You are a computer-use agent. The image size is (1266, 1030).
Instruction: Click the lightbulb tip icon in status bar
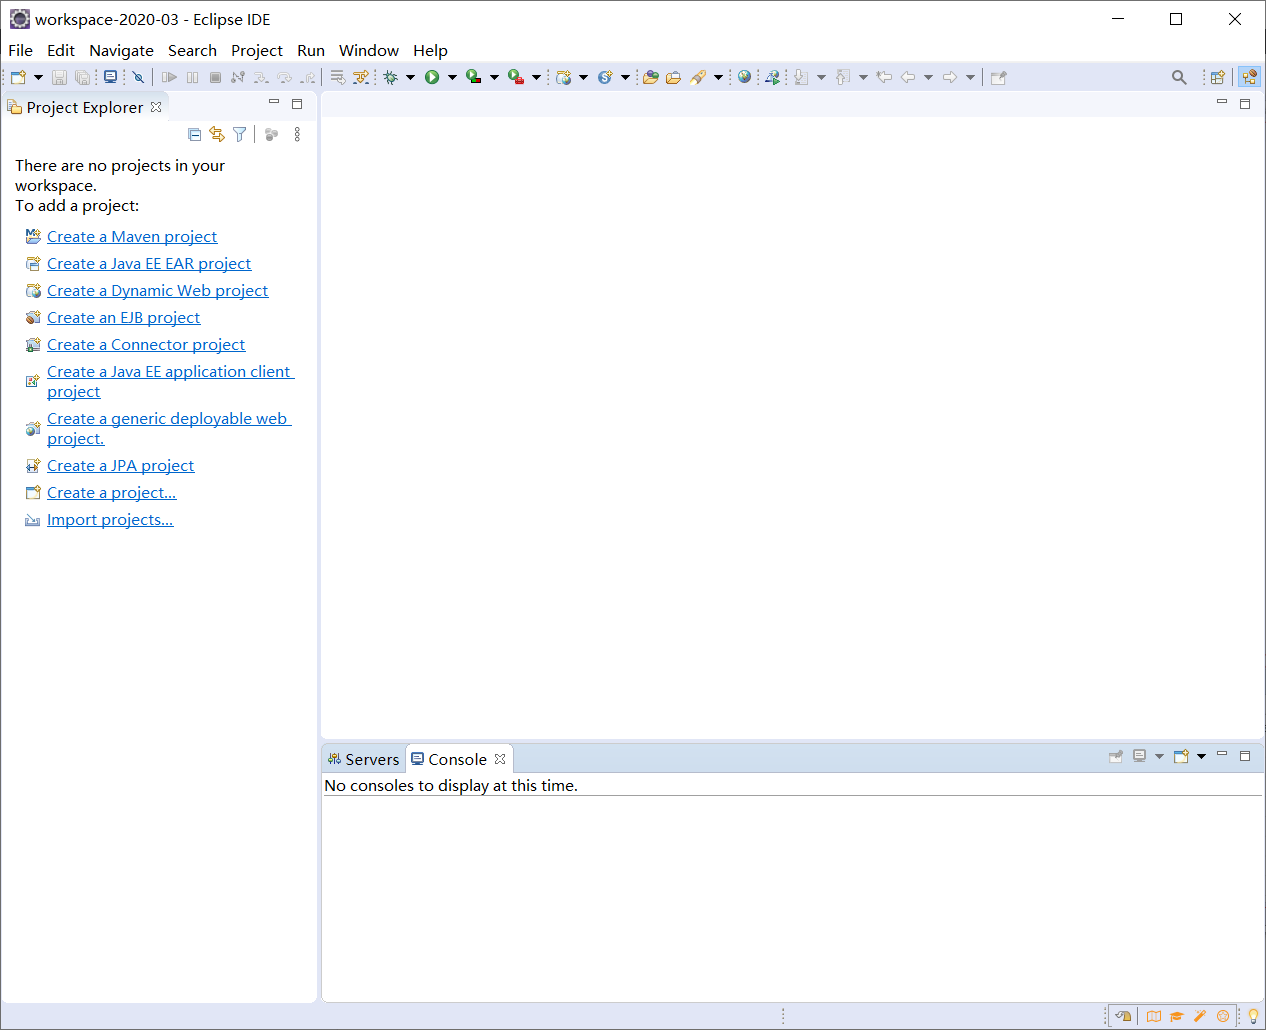click(1252, 1016)
